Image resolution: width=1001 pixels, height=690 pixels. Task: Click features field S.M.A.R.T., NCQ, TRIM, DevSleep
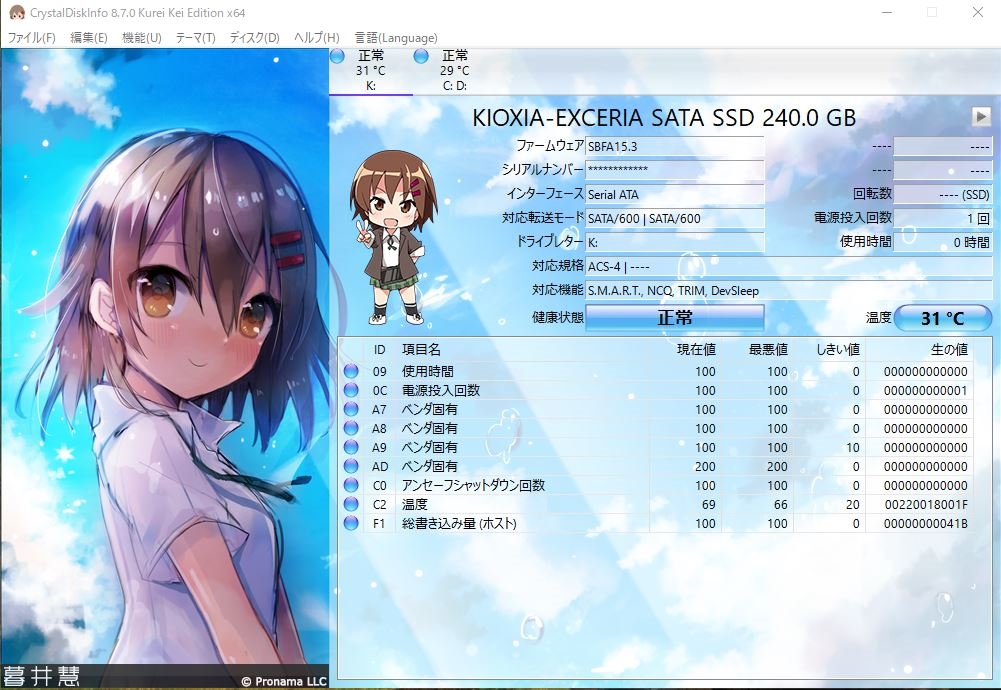[x=789, y=290]
